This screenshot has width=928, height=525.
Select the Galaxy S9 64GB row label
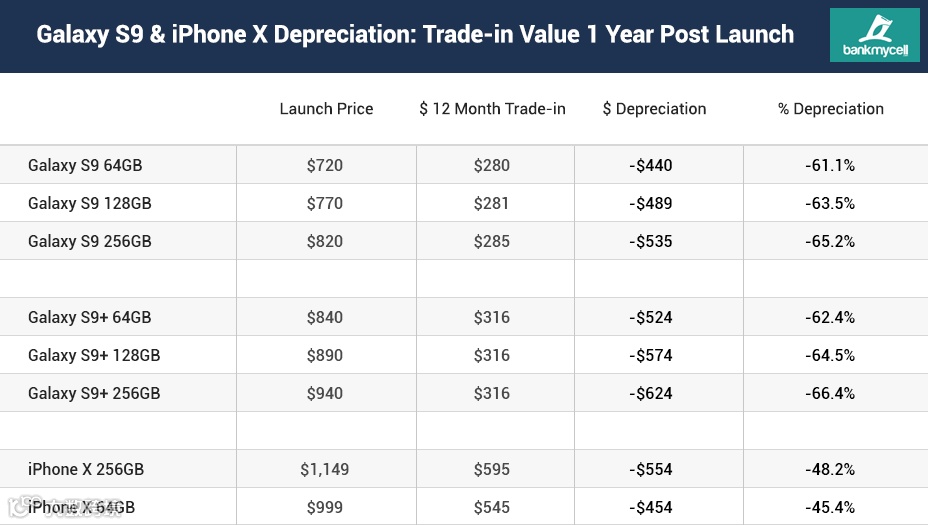coord(85,165)
